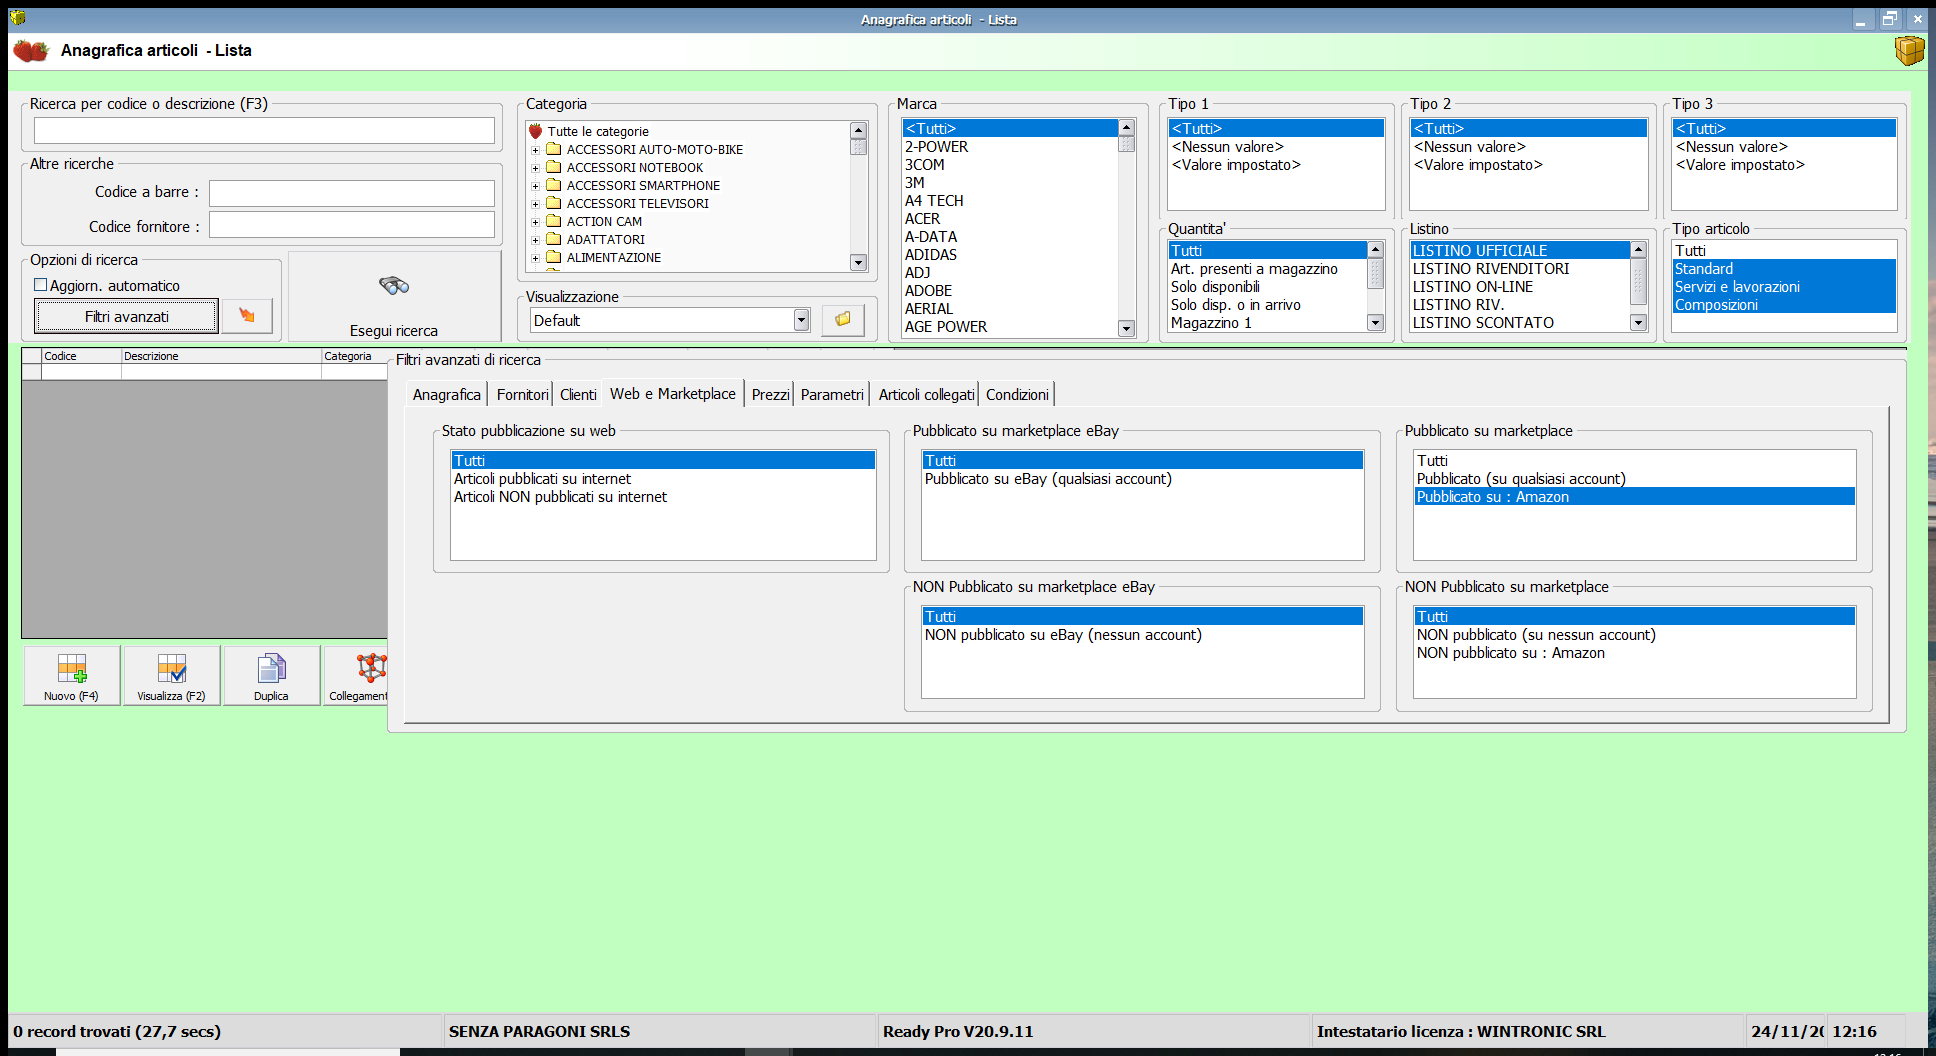The width and height of the screenshot is (1936, 1056).
Task: Select Pubblicato (su qualsiasi account)
Action: [1634, 479]
